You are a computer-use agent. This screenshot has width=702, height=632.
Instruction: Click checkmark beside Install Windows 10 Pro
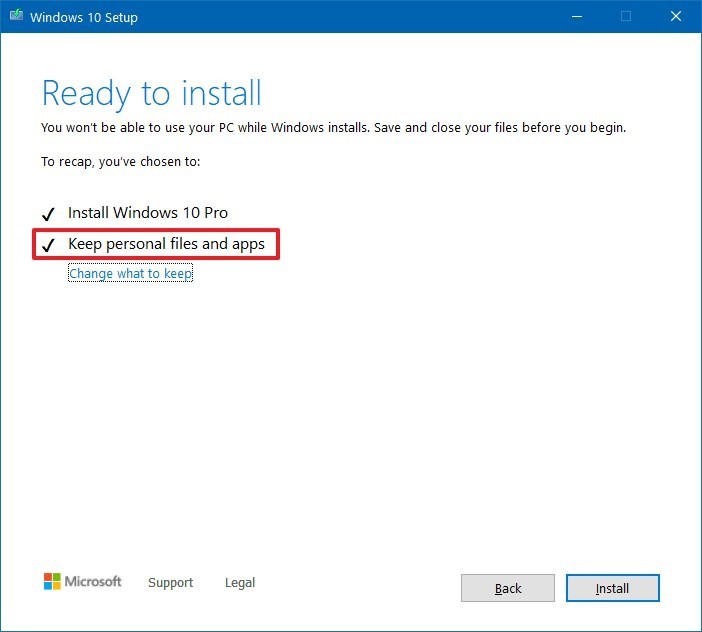coord(48,214)
